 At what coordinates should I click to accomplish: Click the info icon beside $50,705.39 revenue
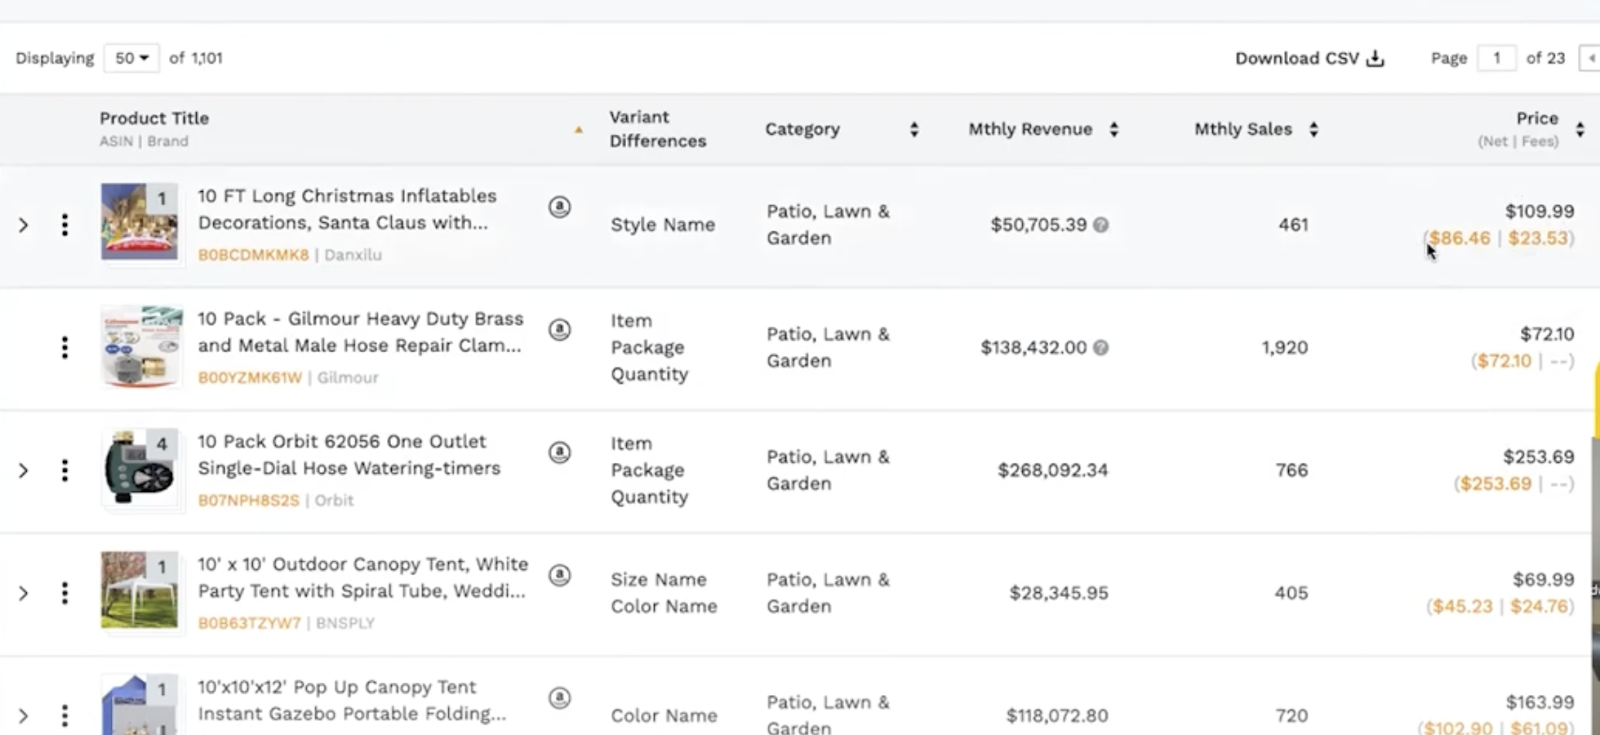[x=1101, y=225]
